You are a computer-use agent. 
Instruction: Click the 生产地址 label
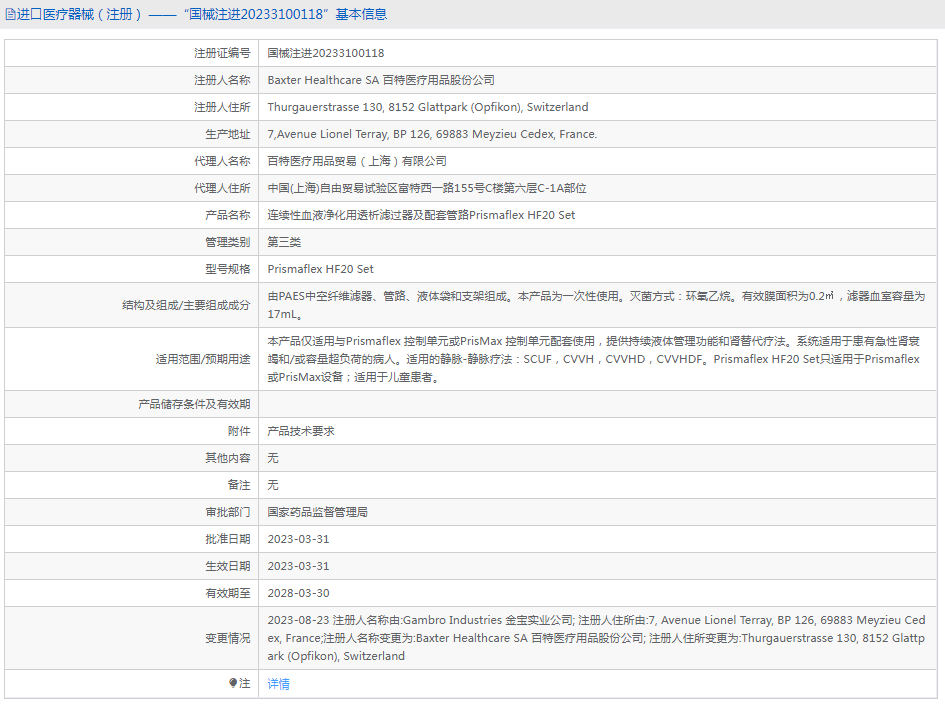click(228, 134)
